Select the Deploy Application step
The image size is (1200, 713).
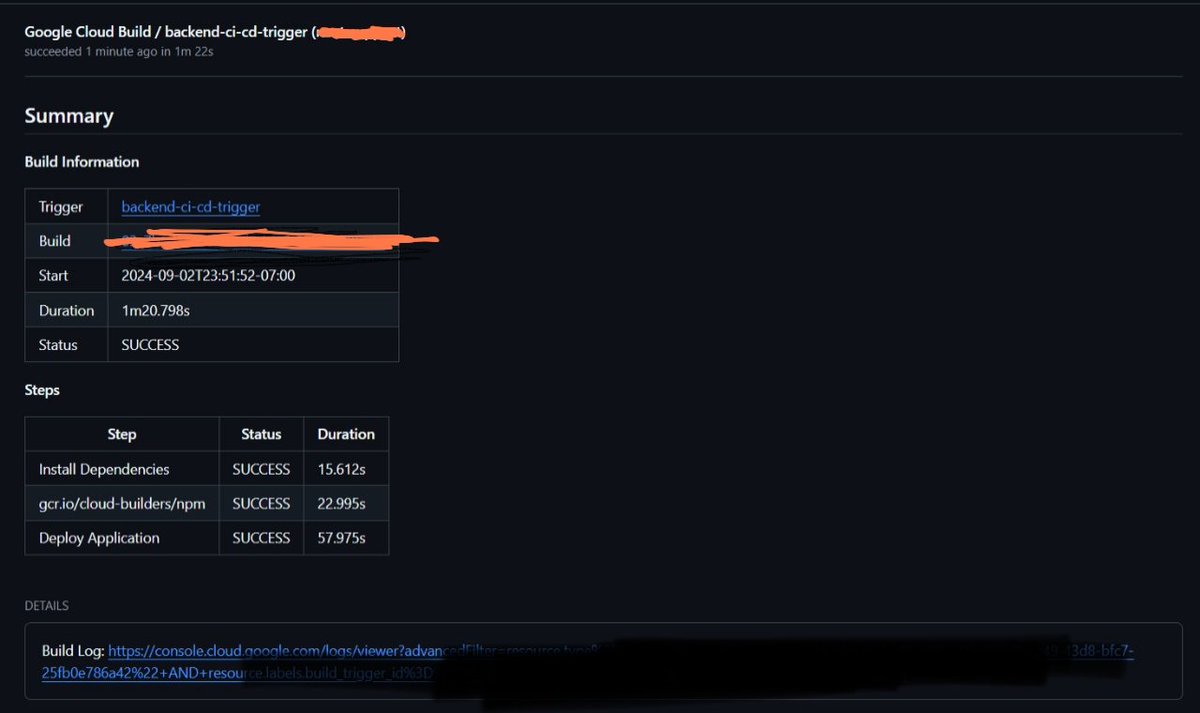pyautogui.click(x=99, y=538)
